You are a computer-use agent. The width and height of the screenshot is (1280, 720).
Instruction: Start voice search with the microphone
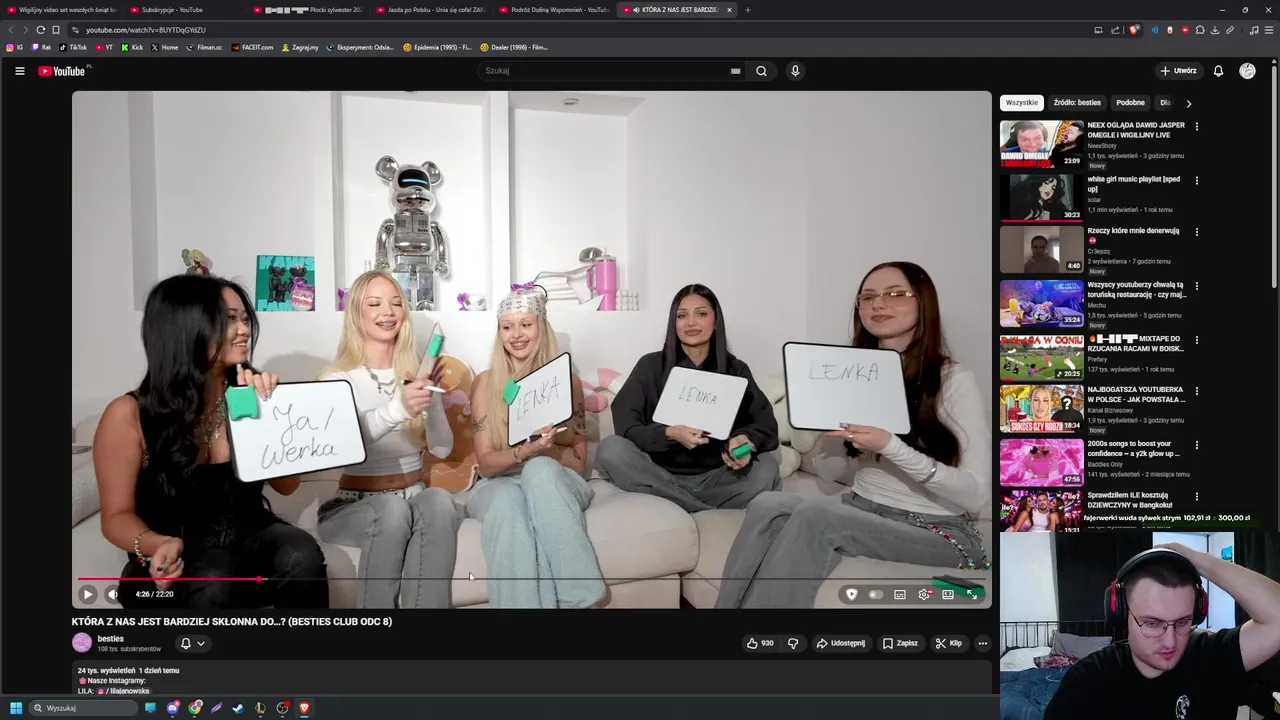795,71
